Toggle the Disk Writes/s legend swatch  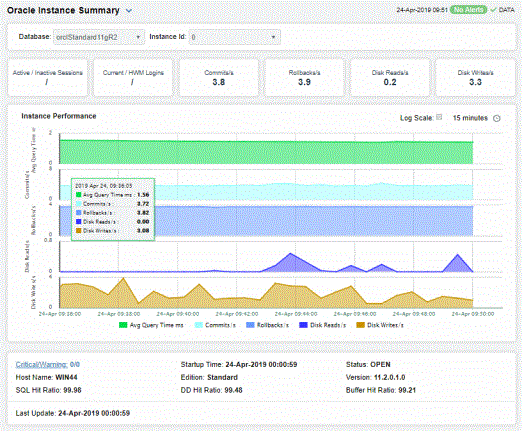tap(360, 325)
